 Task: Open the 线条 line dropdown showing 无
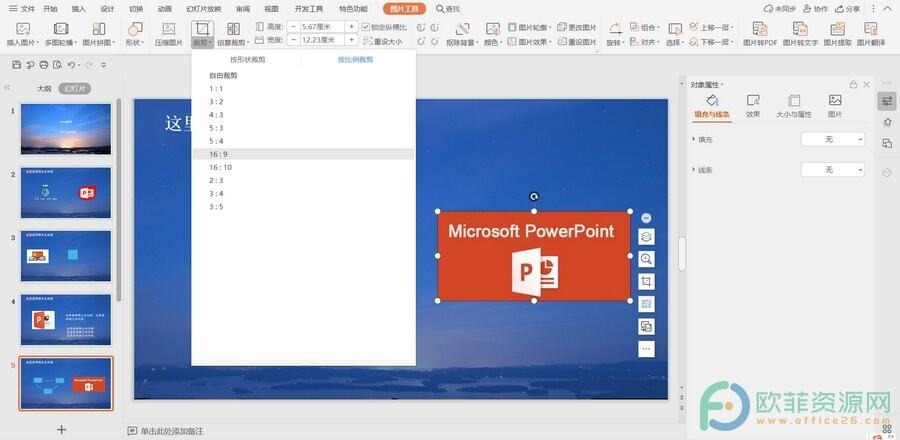832,169
